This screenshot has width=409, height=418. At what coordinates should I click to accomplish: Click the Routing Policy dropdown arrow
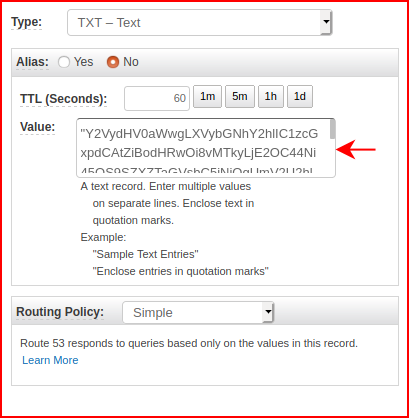268,312
